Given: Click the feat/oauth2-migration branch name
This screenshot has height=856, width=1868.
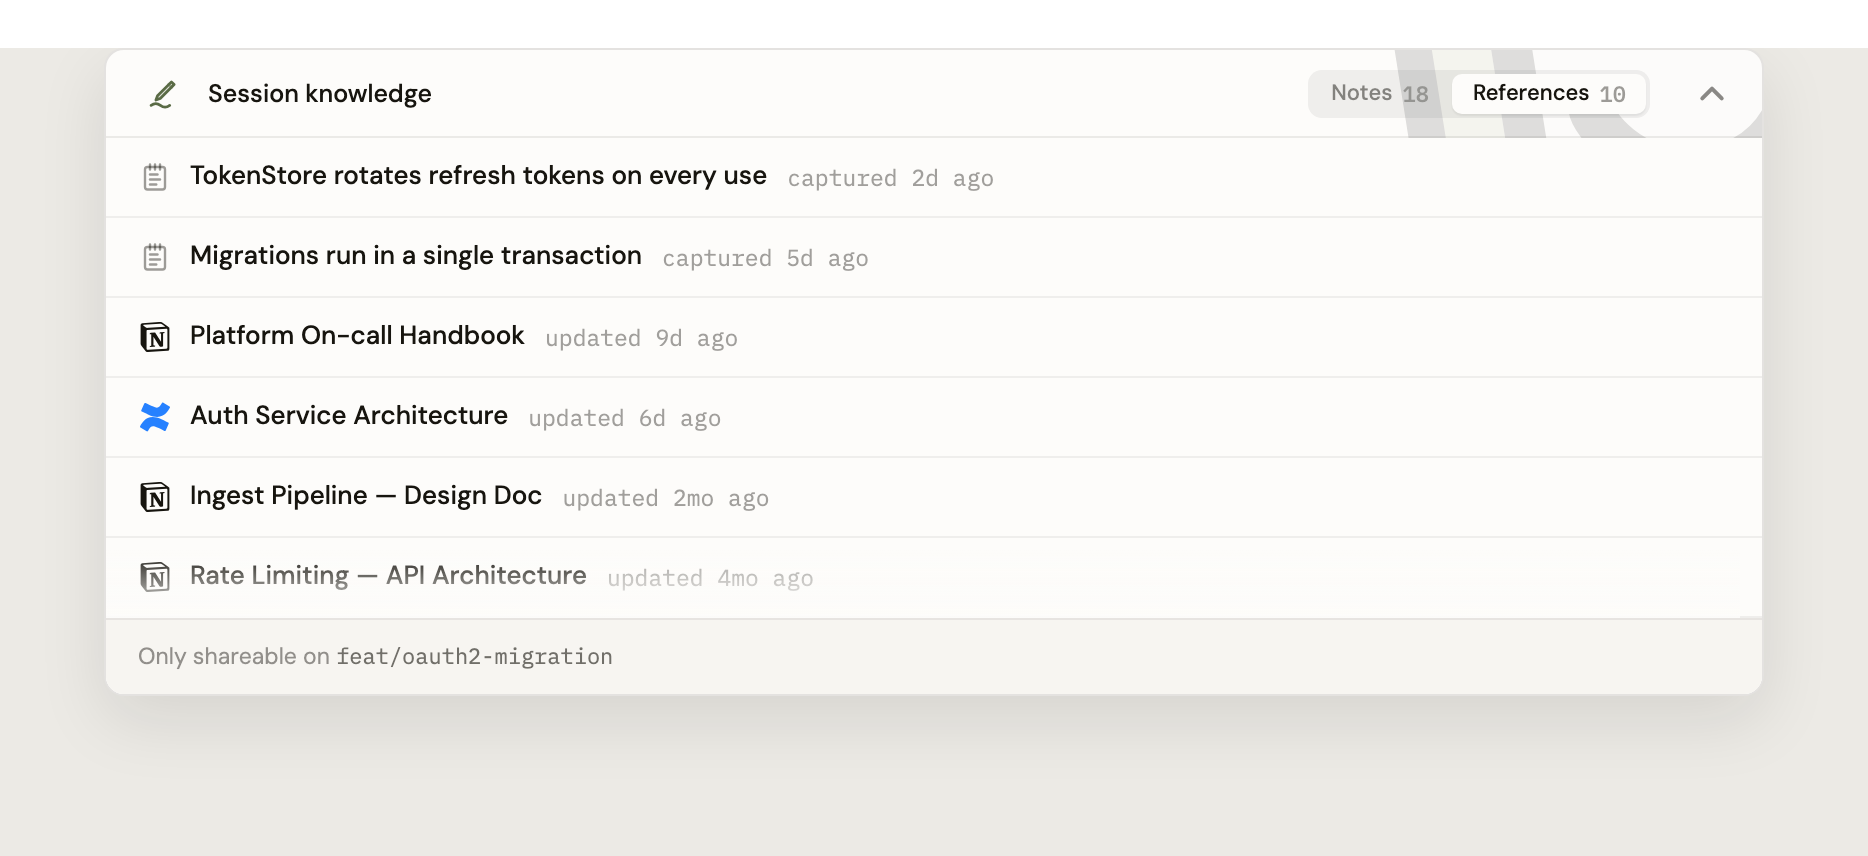Looking at the screenshot, I should tap(474, 657).
